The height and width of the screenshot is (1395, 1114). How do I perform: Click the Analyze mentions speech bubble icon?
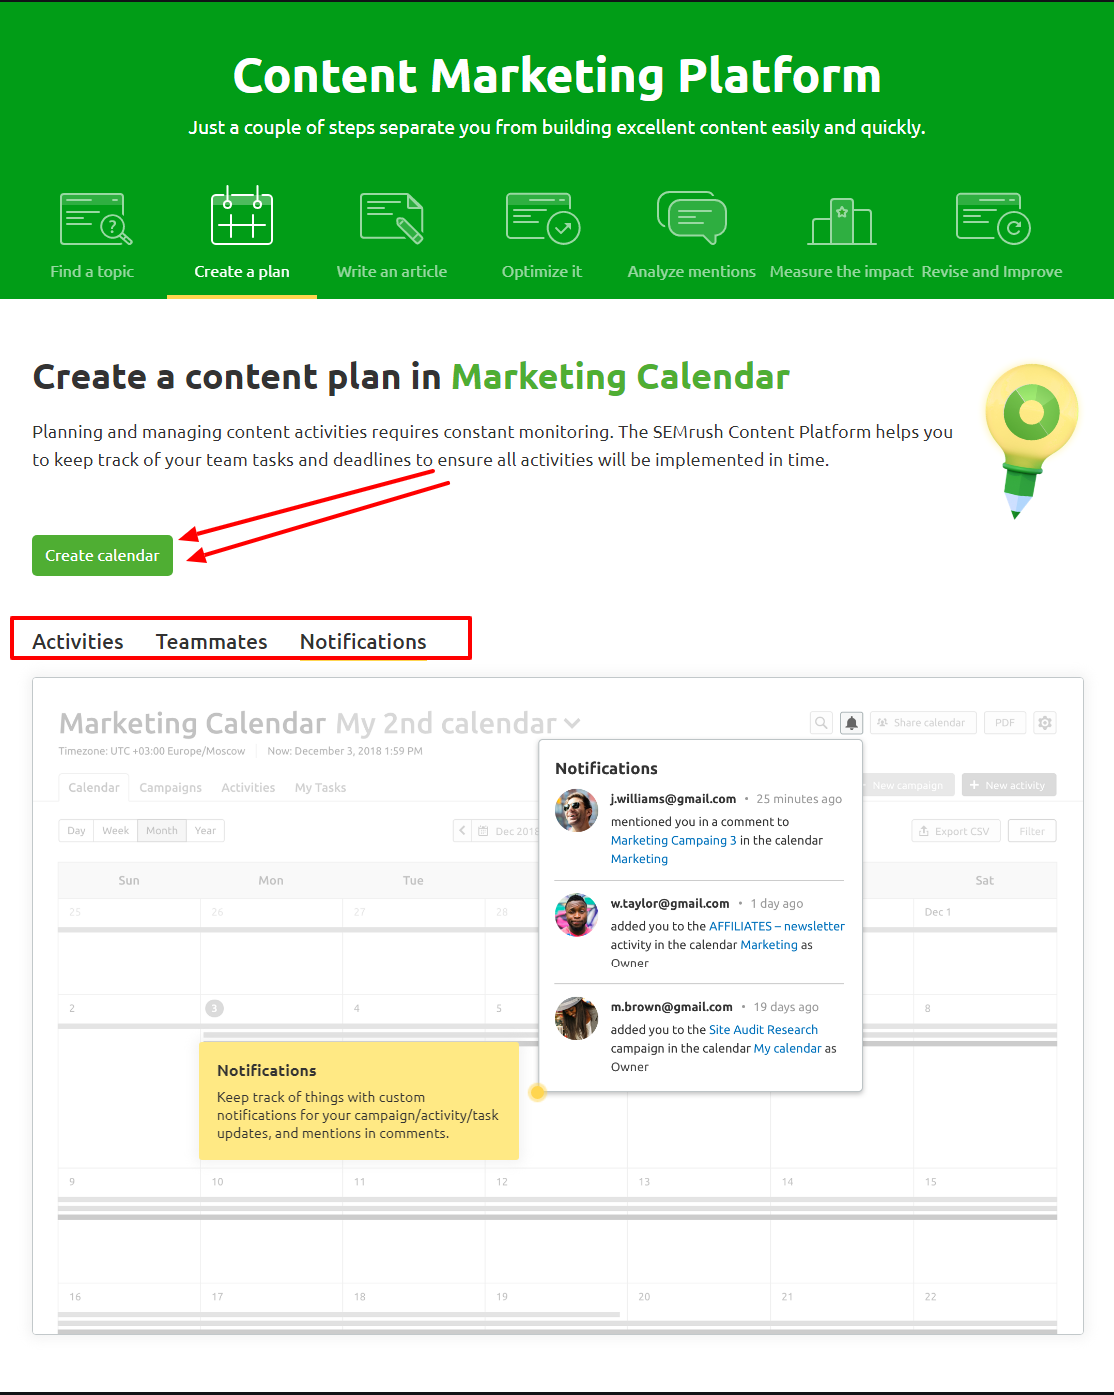[x=692, y=217]
